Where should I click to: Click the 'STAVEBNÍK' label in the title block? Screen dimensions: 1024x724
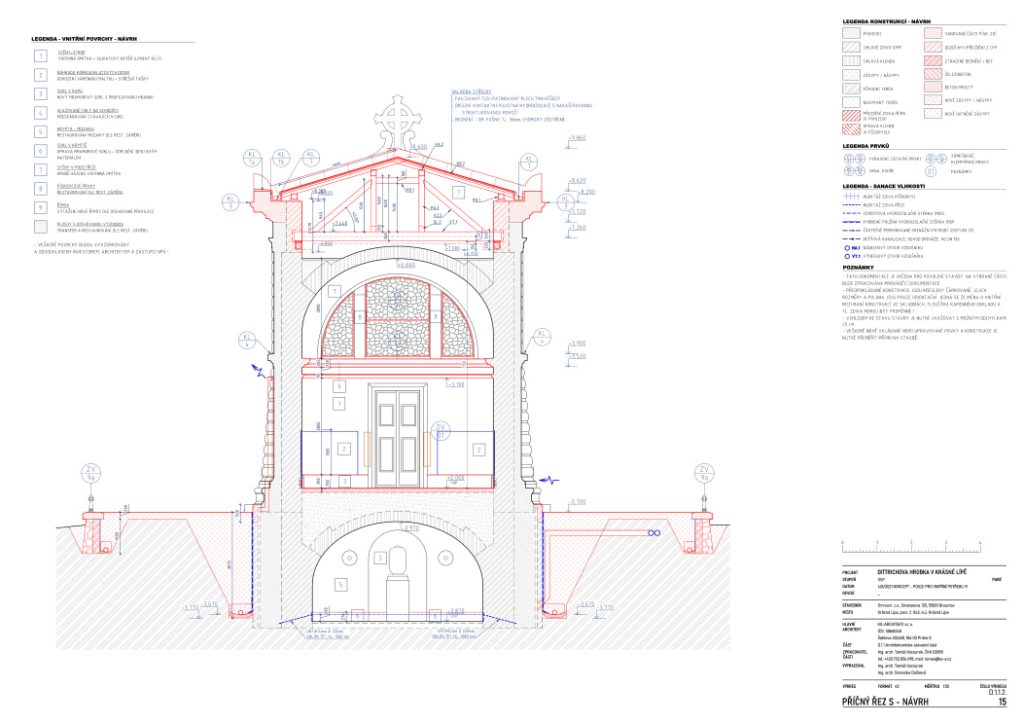852,605
